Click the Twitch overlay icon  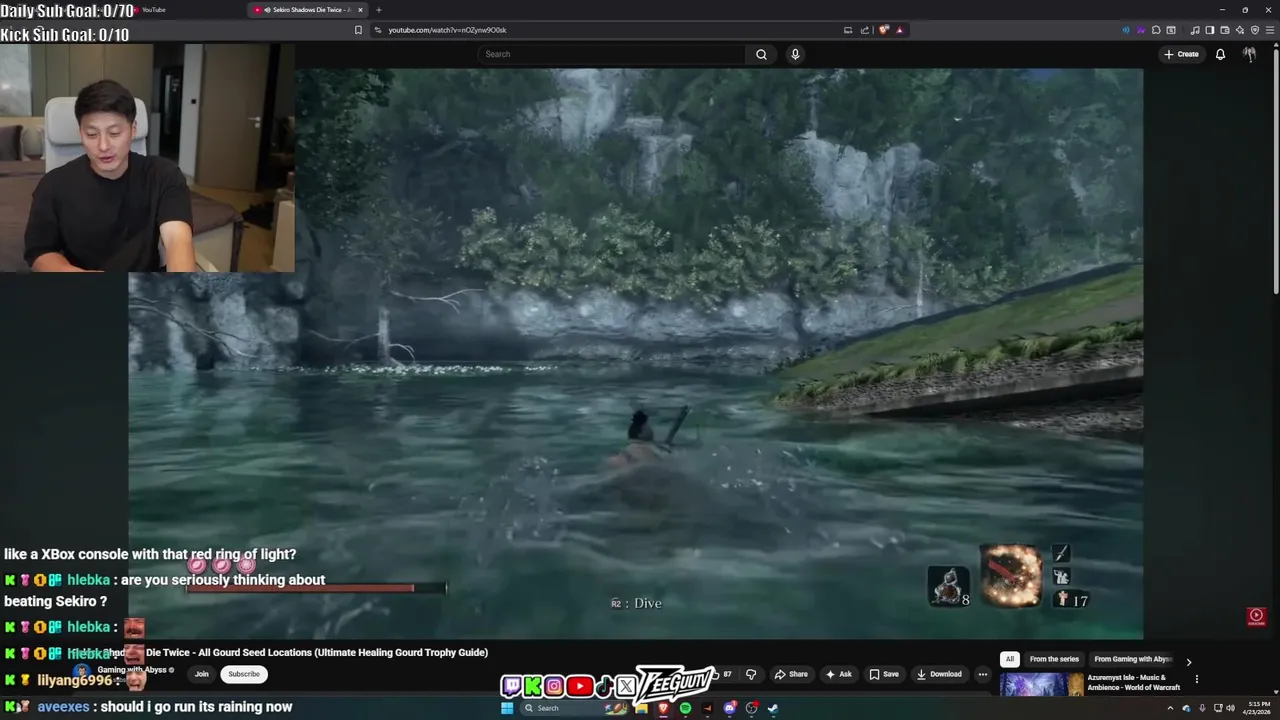pos(512,686)
